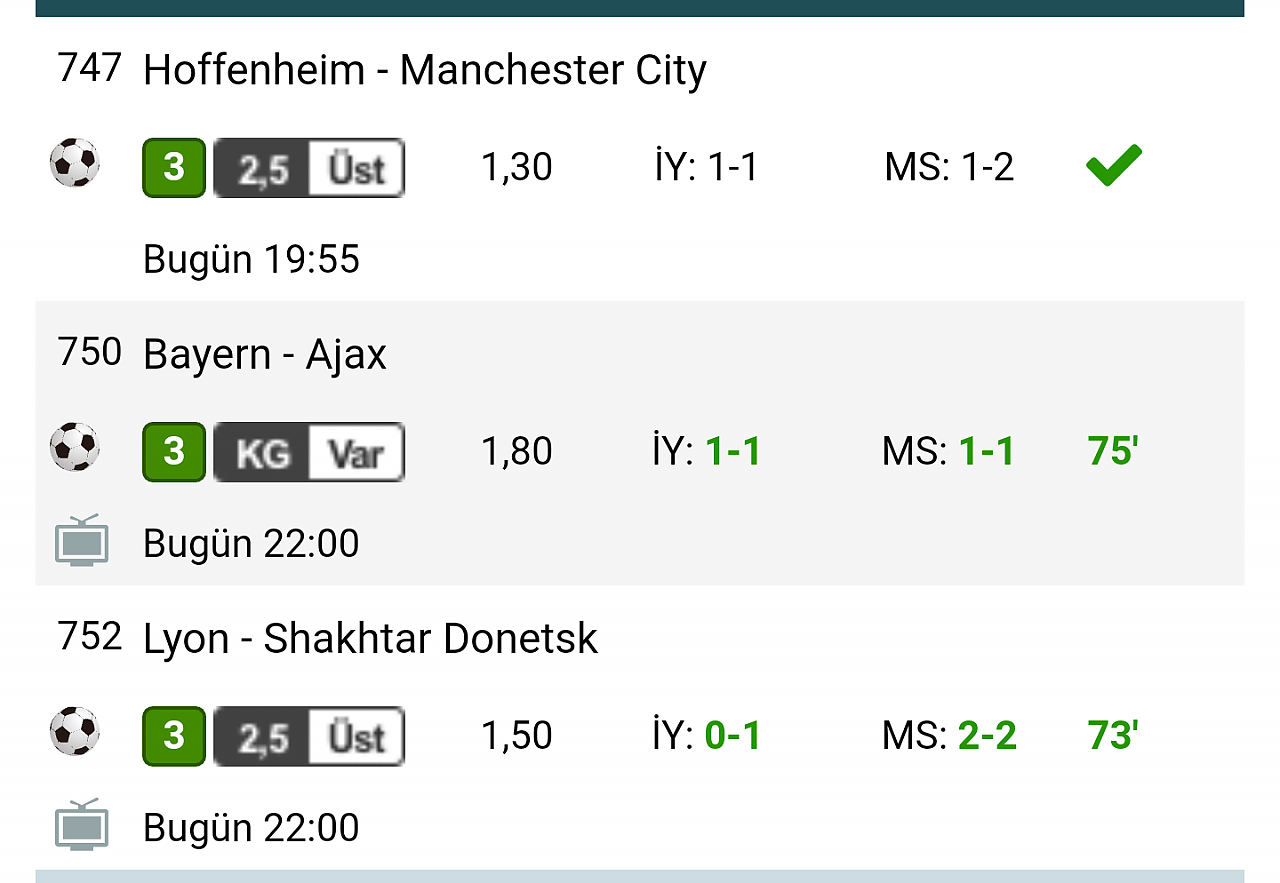Select the 2,5 Üst bet on Hoffenheim match
This screenshot has width=1280, height=883.
(x=309, y=168)
